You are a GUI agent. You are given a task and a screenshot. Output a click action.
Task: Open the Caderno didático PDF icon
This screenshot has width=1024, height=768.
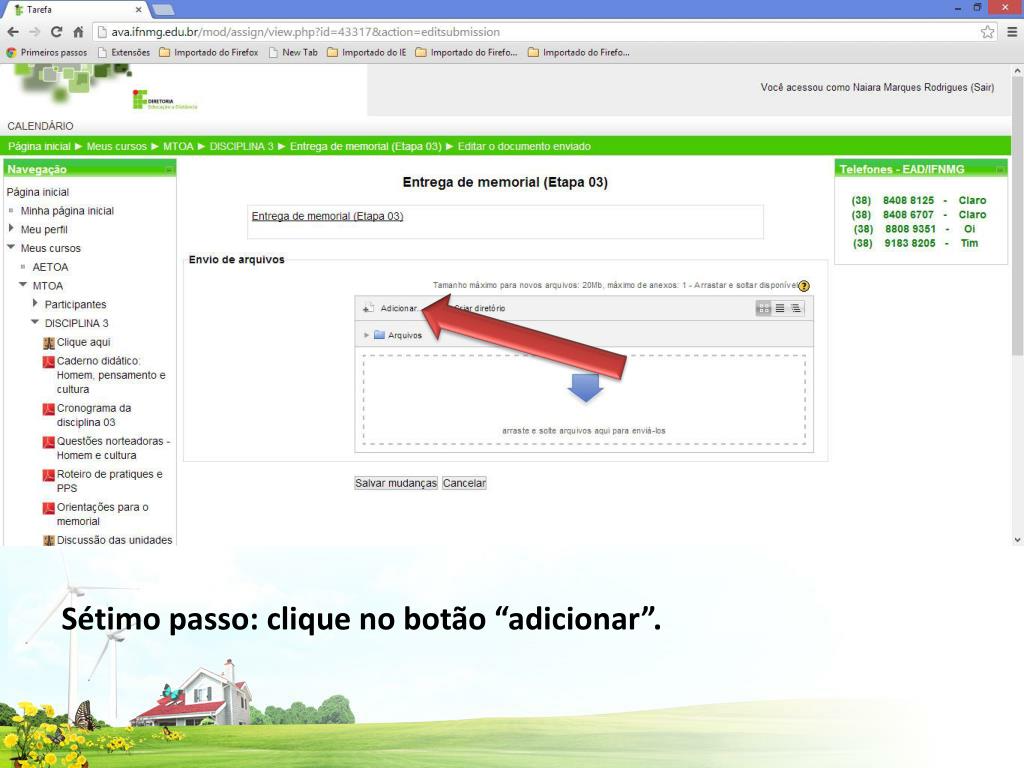pyautogui.click(x=48, y=361)
